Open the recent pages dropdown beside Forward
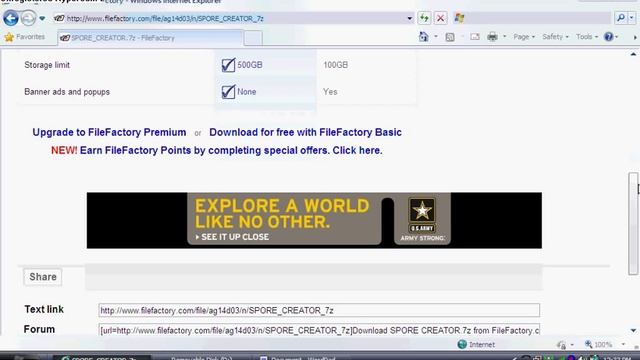The image size is (640, 360). click(42, 18)
